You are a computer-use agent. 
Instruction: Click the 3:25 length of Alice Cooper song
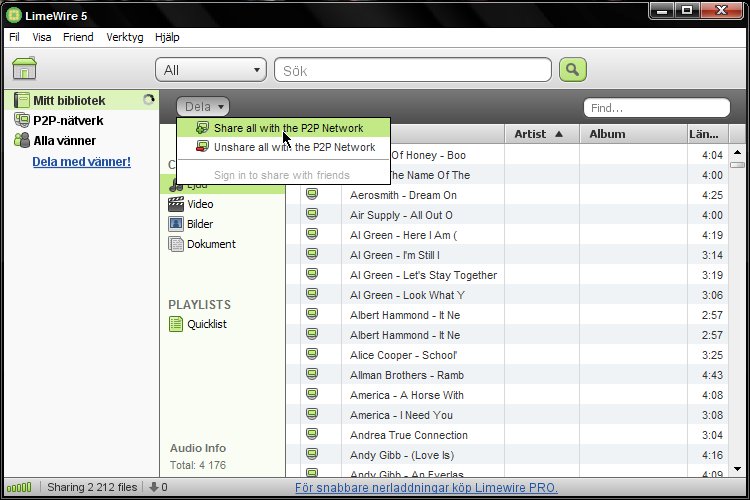coord(712,355)
